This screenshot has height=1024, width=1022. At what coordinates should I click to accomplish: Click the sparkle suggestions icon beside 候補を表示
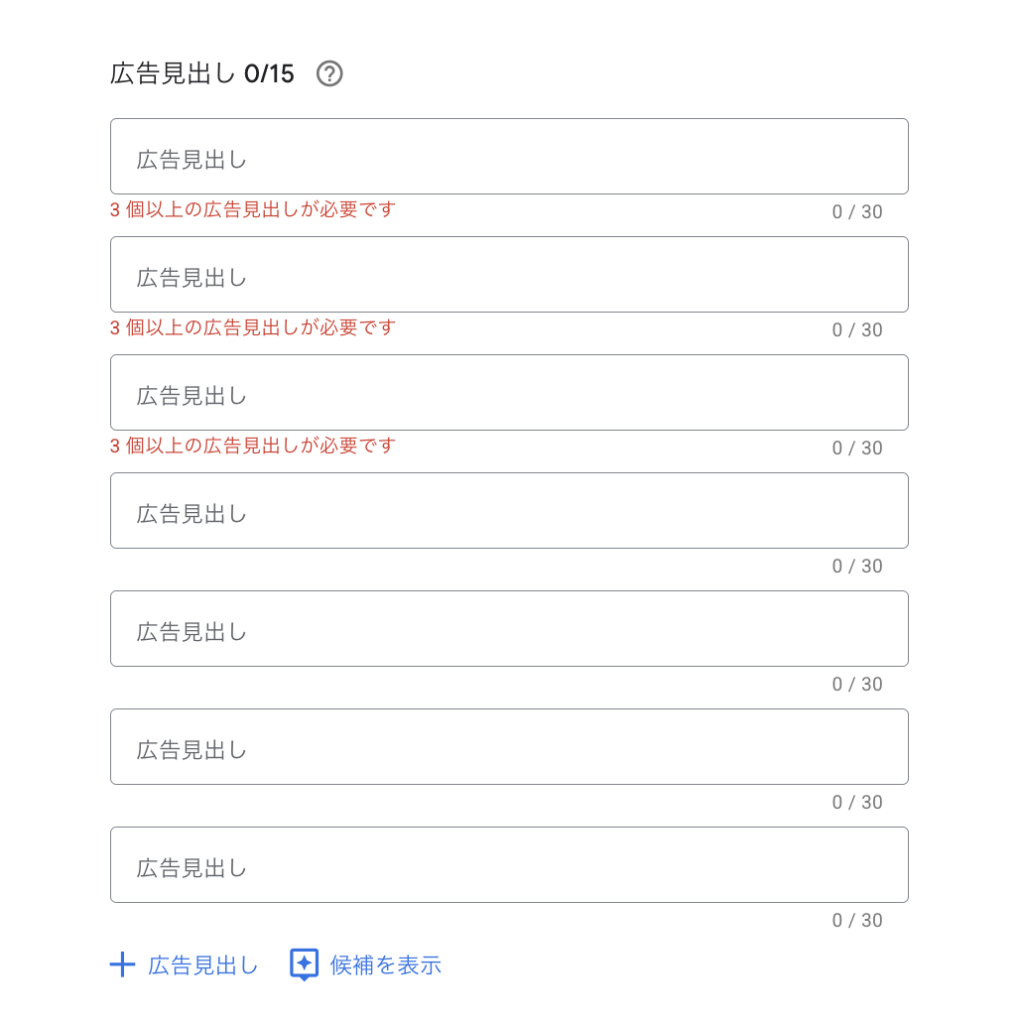(x=305, y=965)
